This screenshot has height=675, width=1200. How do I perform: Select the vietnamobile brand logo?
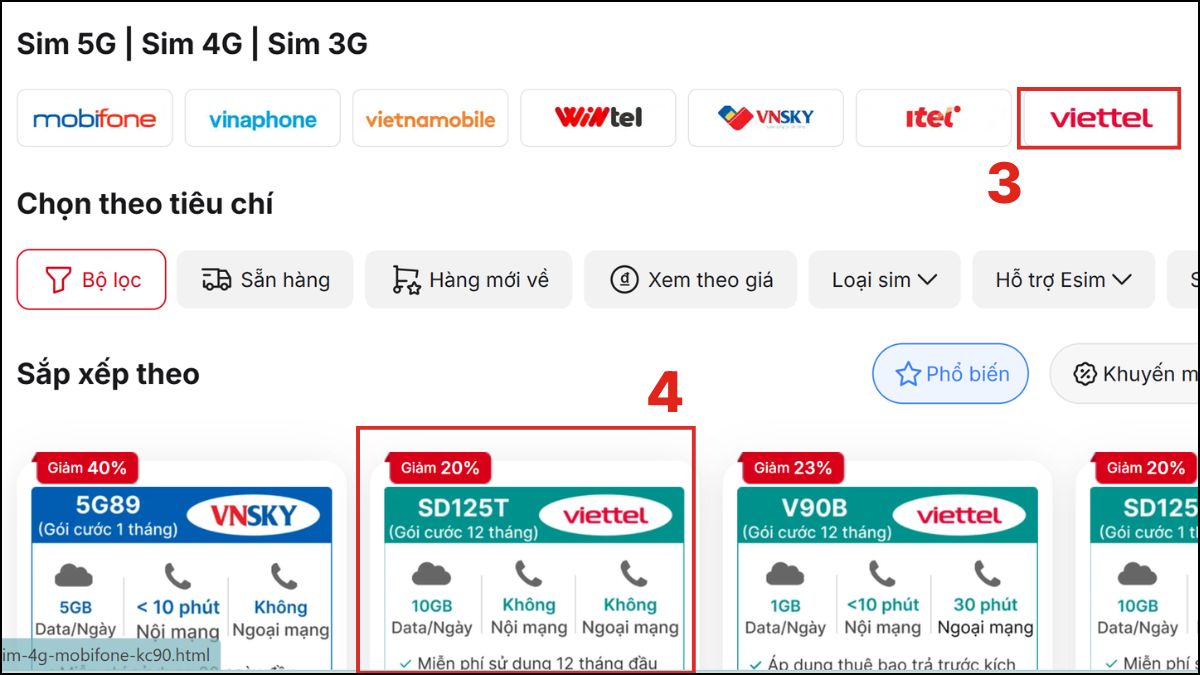click(x=430, y=117)
